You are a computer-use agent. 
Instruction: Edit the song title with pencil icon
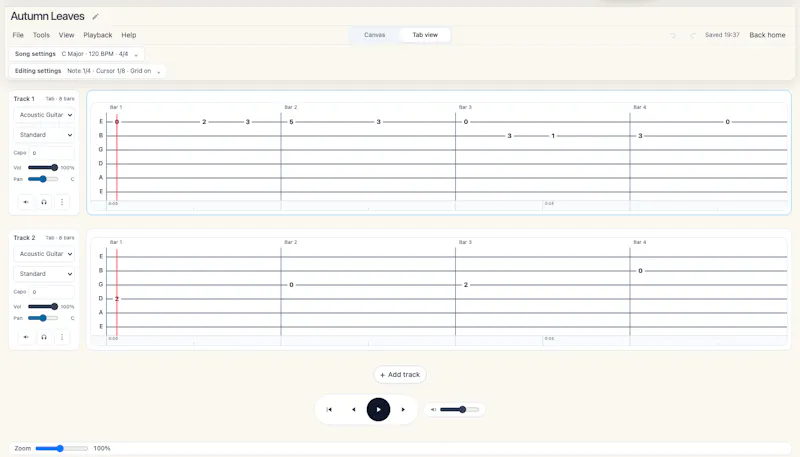click(x=95, y=16)
